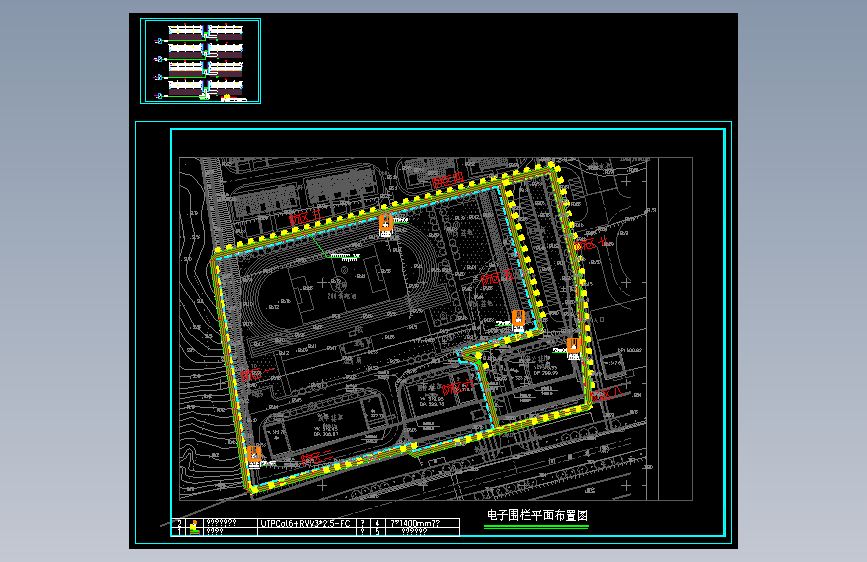
Task: Select the orange controller icon near 防区三
Action: point(386,223)
